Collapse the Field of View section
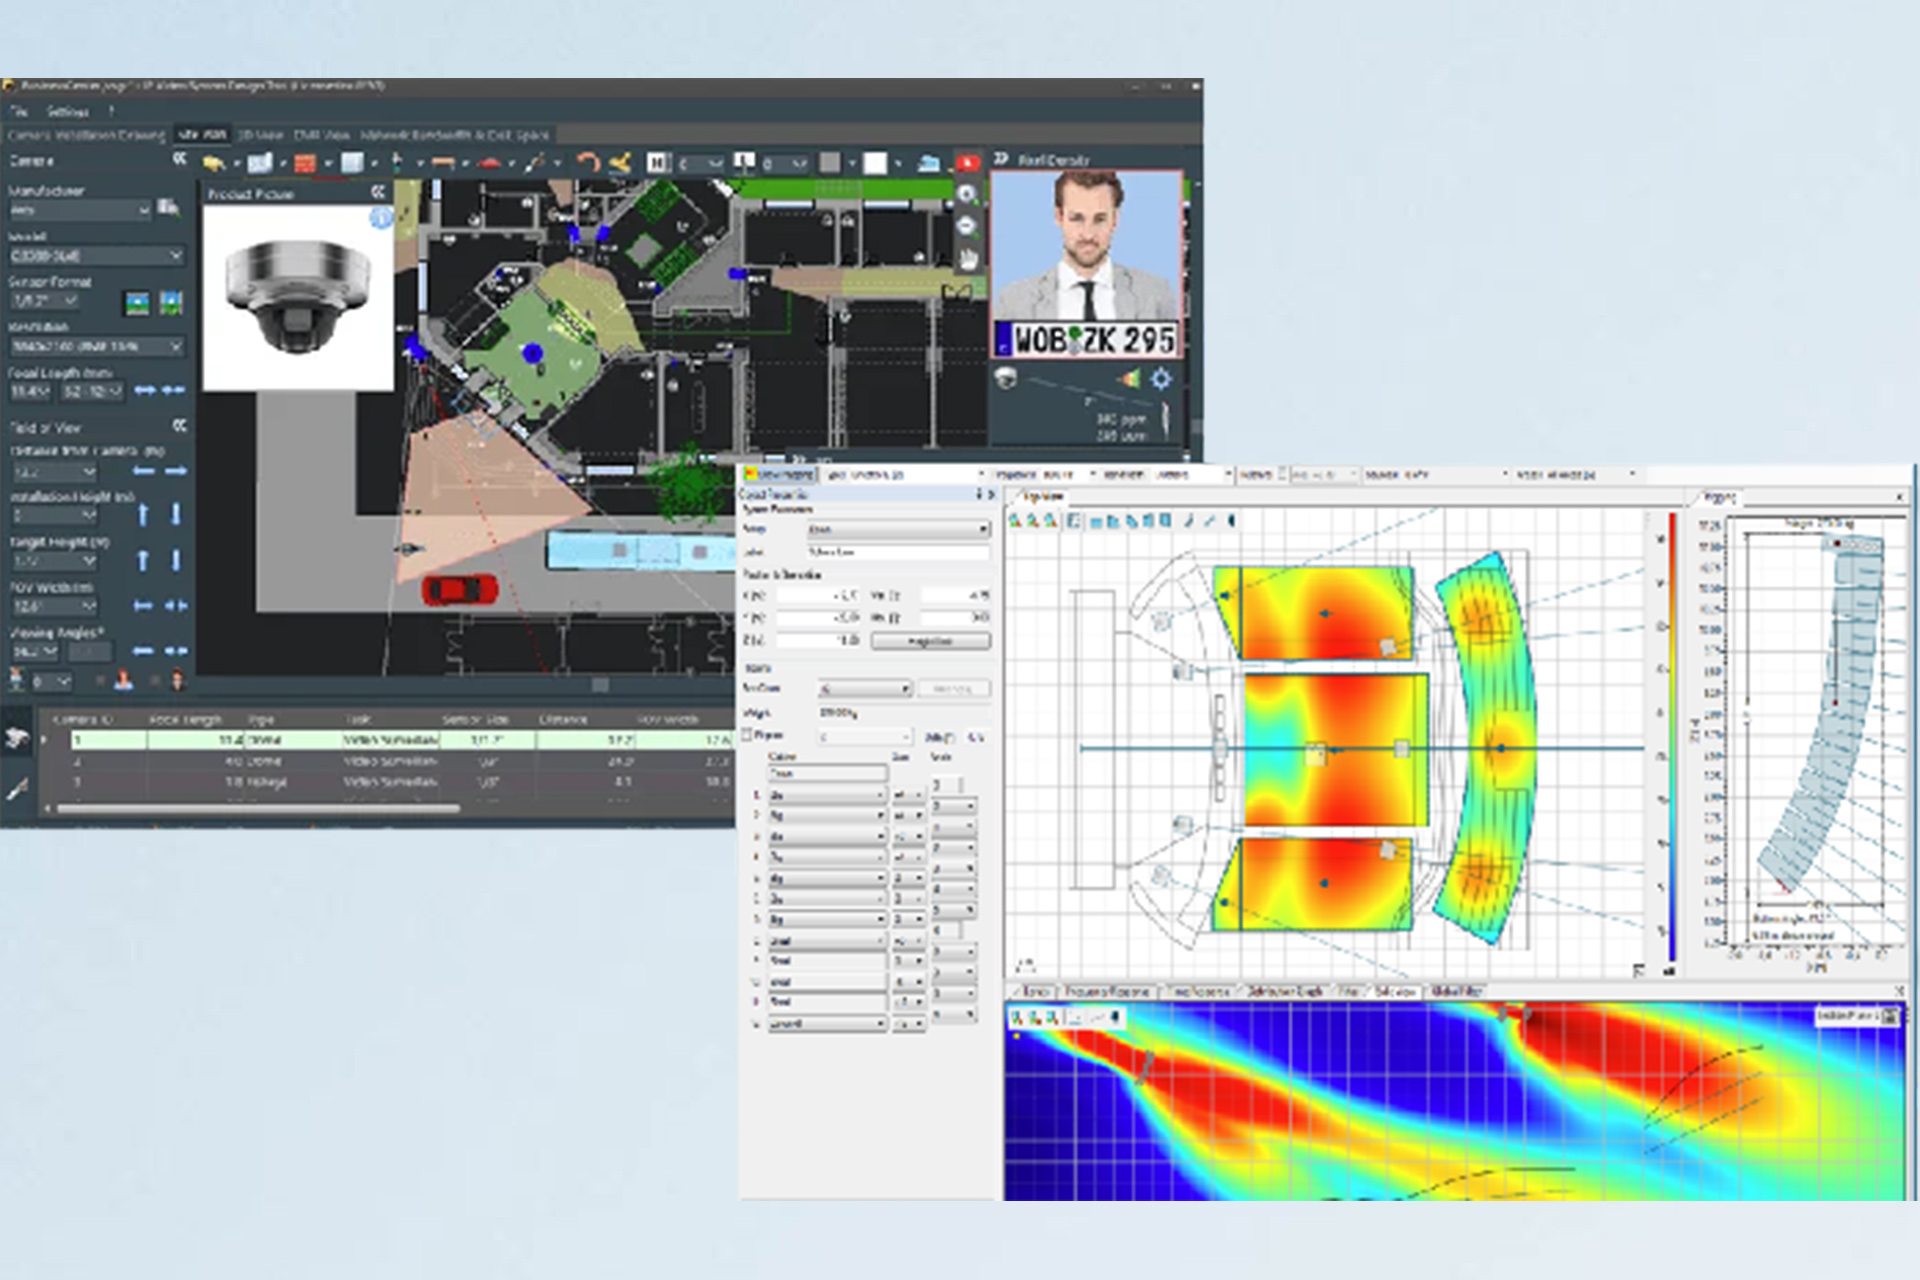Viewport: 1920px width, 1280px height. pyautogui.click(x=179, y=426)
